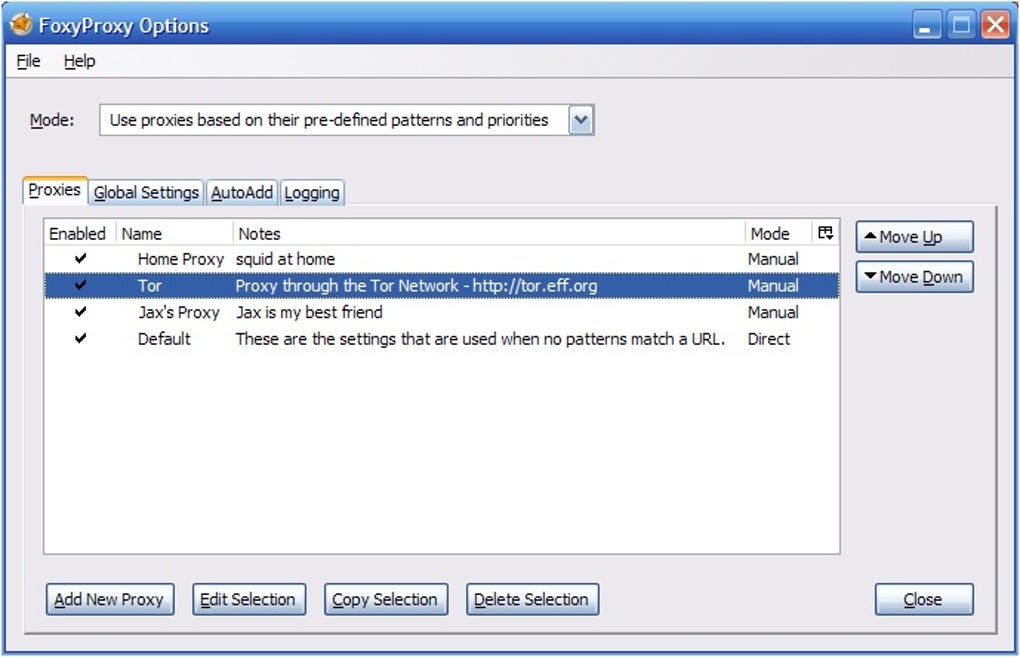Sort by the Name column header
The height and width of the screenshot is (657, 1020).
[174, 234]
